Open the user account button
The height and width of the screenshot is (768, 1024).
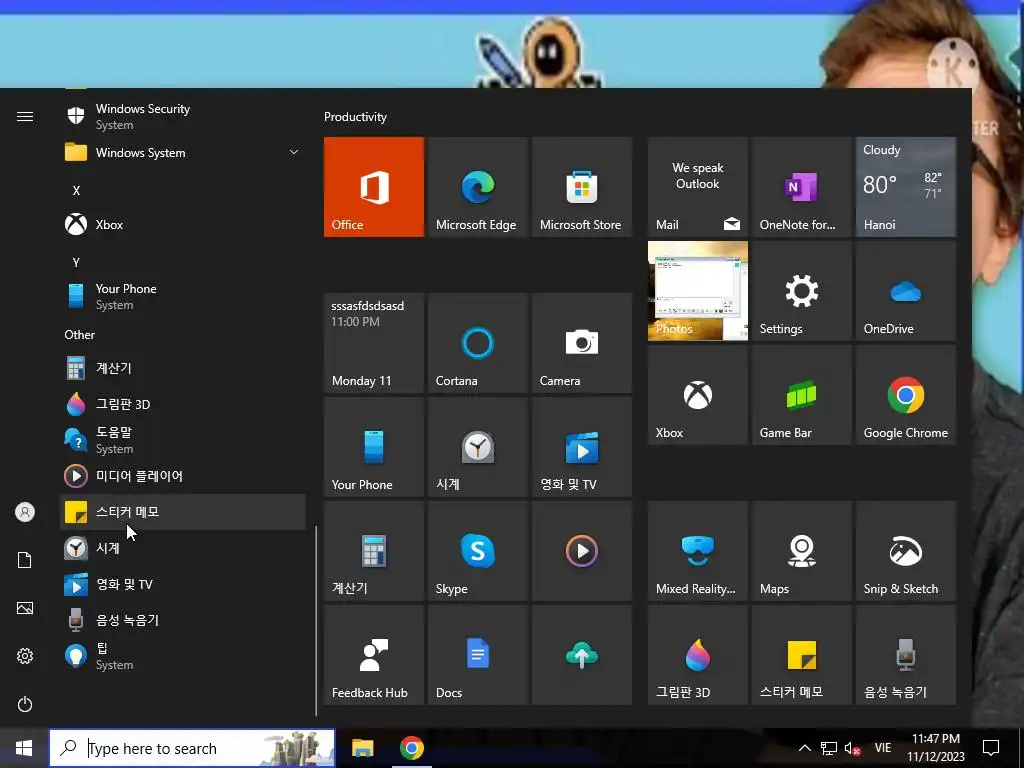[25, 512]
